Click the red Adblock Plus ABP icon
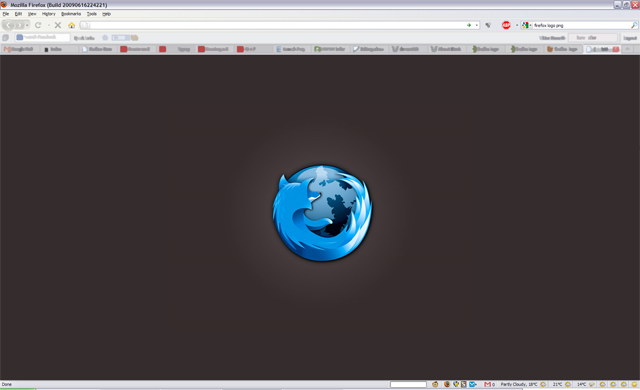This screenshot has width=640, height=390. [506, 25]
